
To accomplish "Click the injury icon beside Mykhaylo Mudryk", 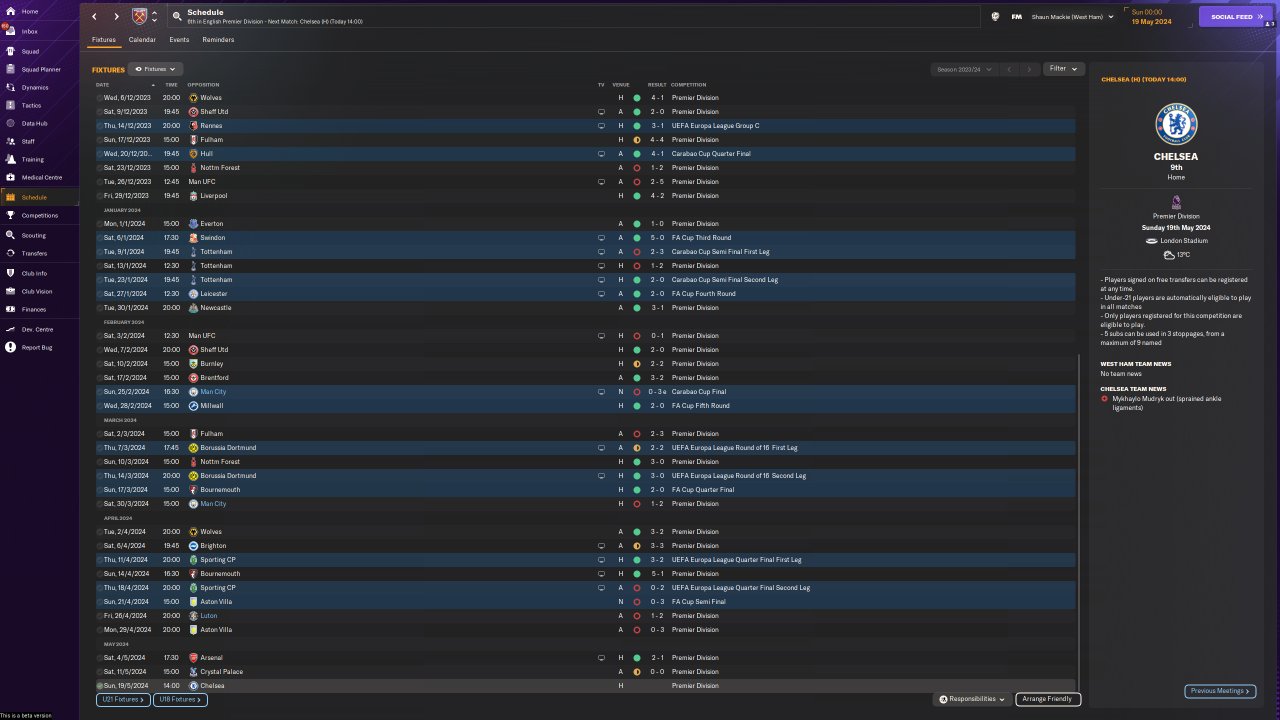I will pos(1104,398).
